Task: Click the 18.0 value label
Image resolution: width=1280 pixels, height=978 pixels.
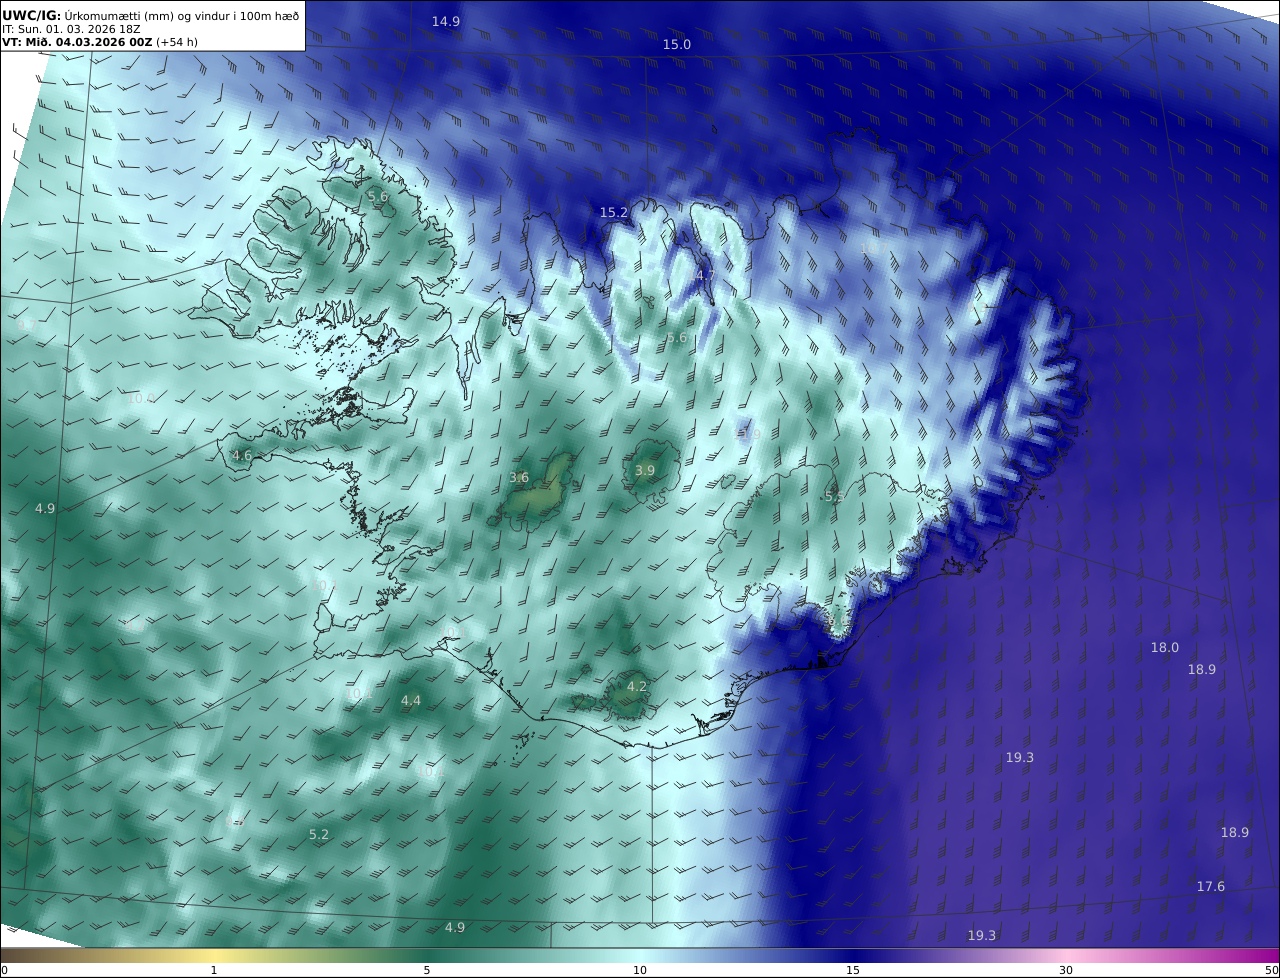Action: coord(1165,648)
